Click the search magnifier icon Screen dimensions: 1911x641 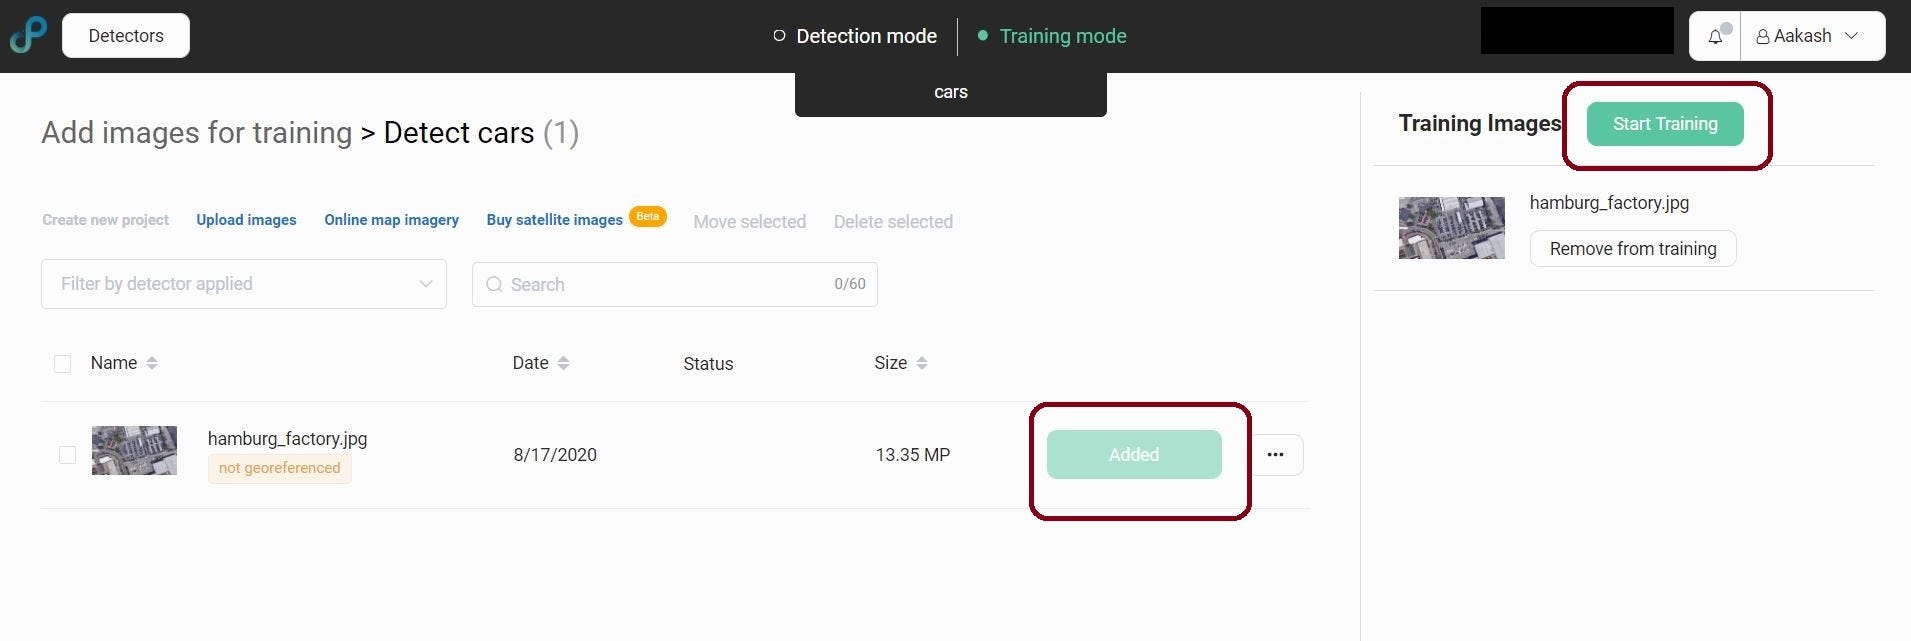click(x=494, y=285)
